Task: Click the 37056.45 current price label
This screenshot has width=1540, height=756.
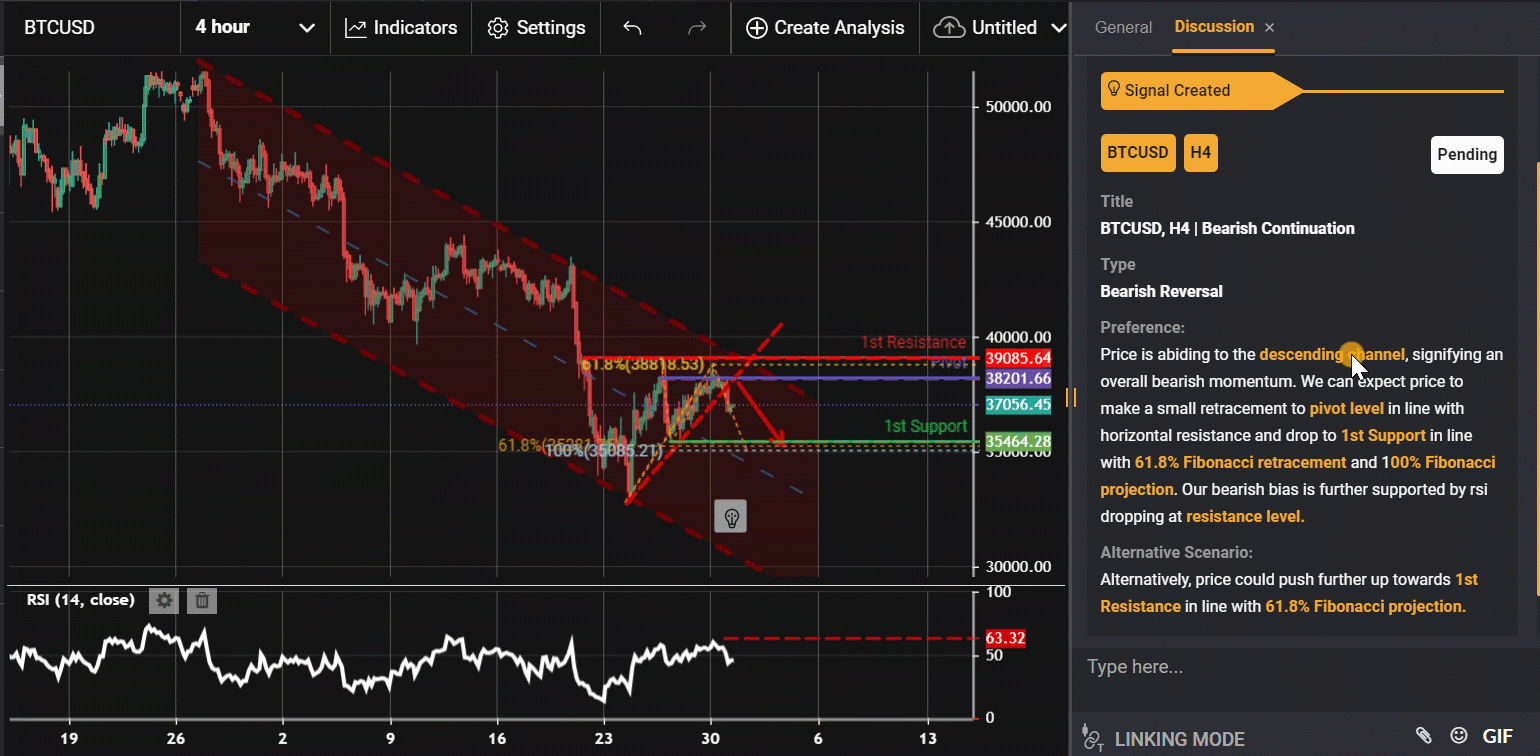Action: point(1018,405)
